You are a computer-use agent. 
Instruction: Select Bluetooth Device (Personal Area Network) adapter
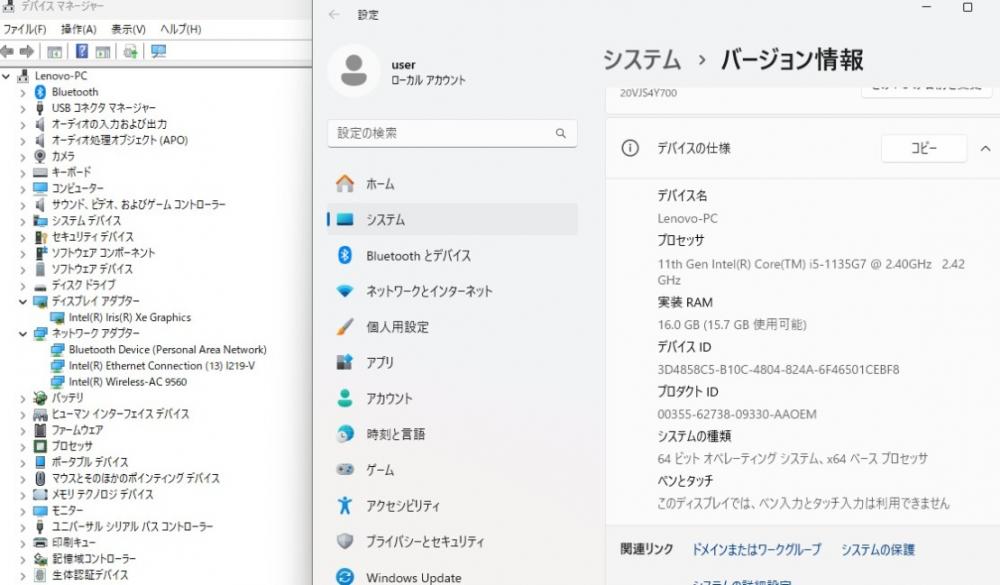[168, 350]
